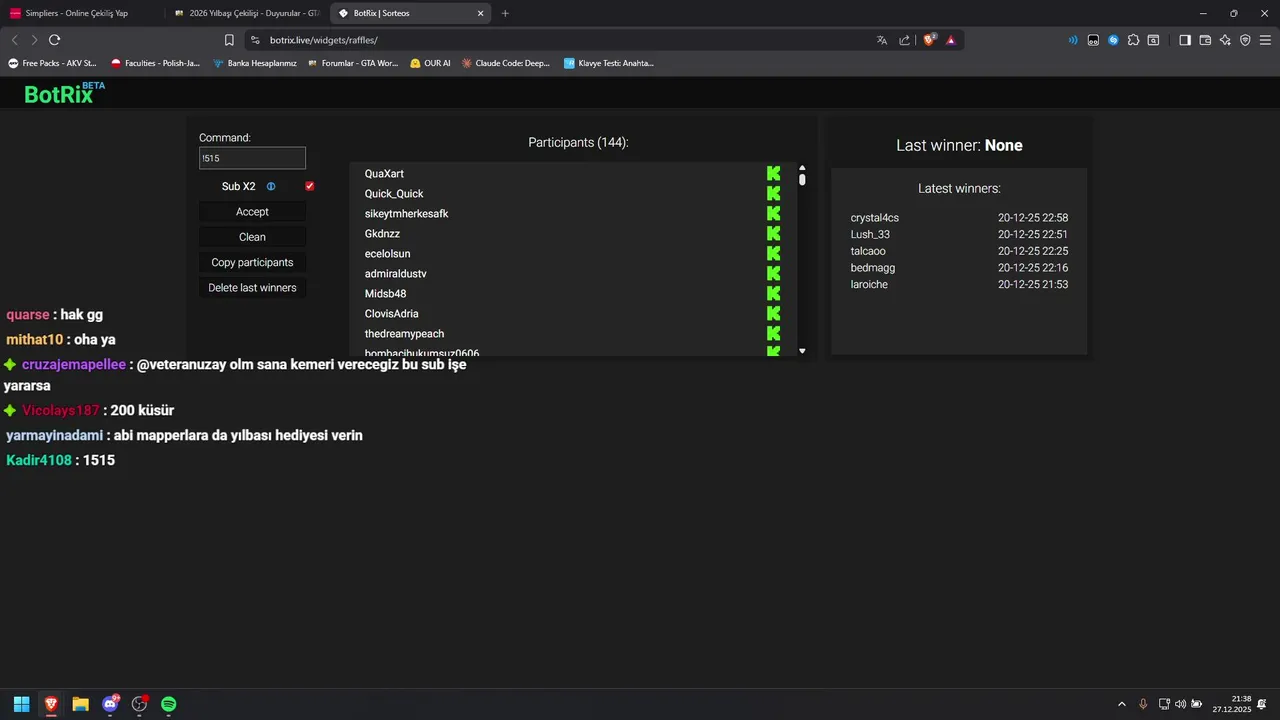This screenshot has height=720, width=1280.
Task: Switch to the 2026 Yılbaşı Çekilişi tab
Action: [246, 13]
